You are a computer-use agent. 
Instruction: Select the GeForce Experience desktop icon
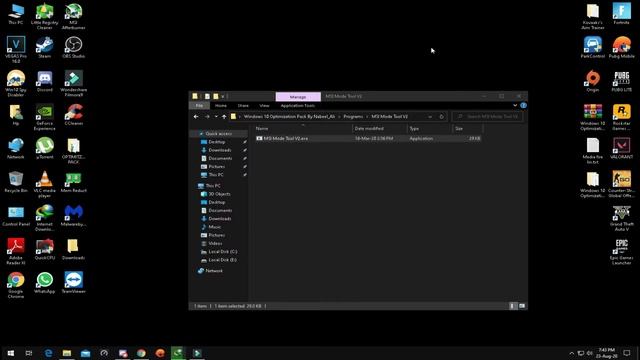point(44,117)
